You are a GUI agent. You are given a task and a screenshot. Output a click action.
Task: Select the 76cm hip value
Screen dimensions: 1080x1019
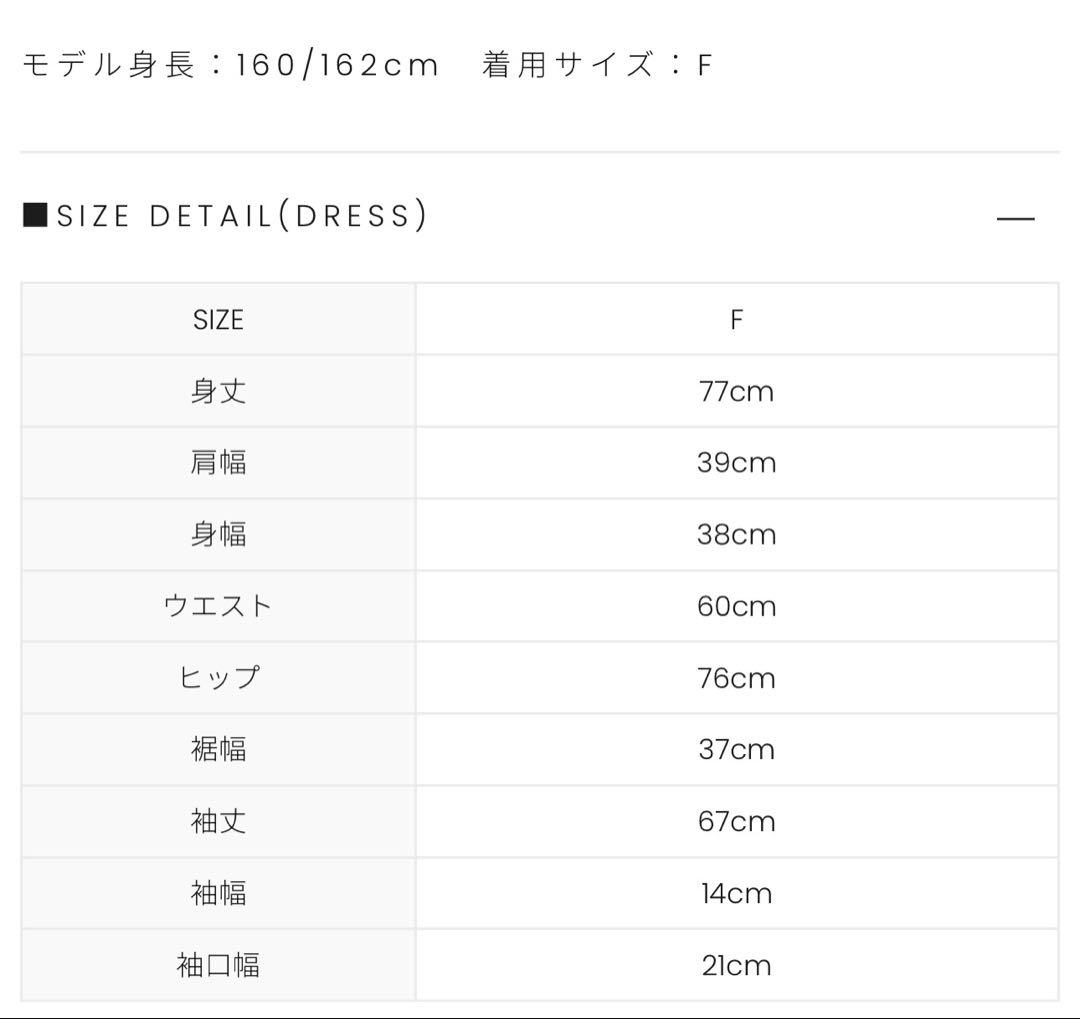pyautogui.click(x=736, y=678)
